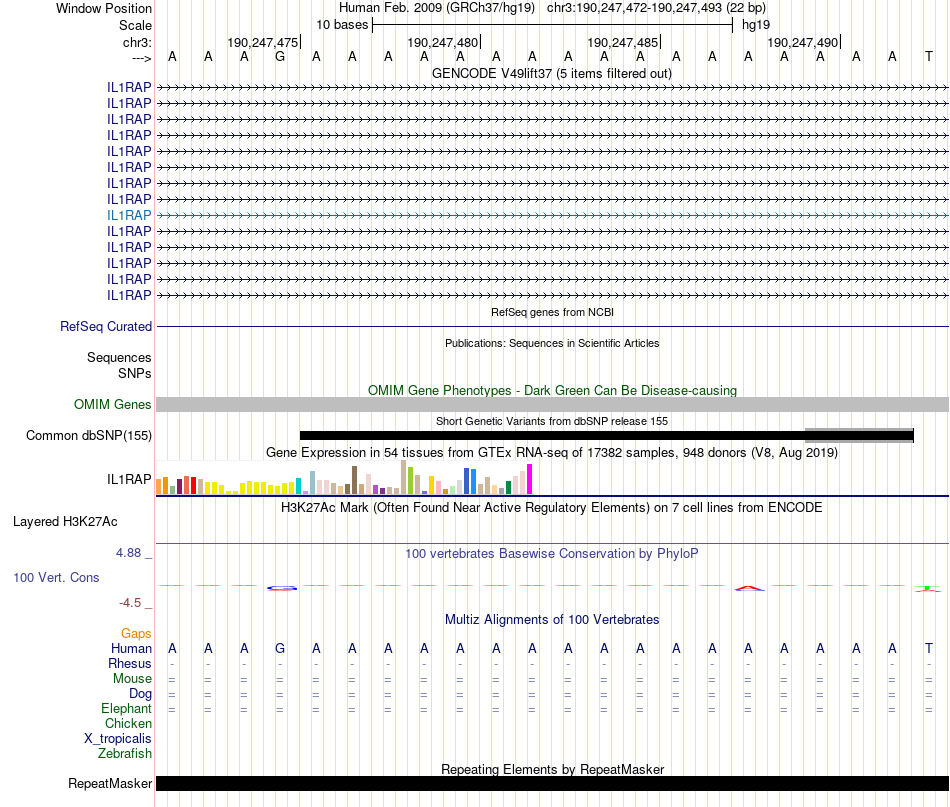
Task: Click the RefSeq Curated track label
Action: click(106, 326)
